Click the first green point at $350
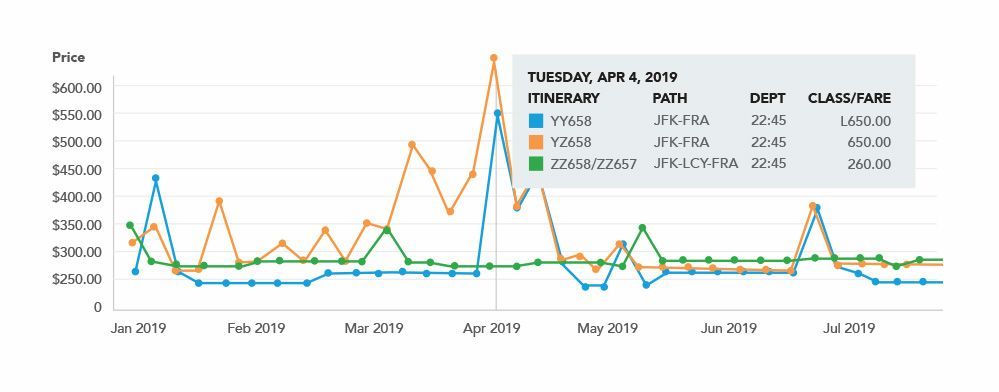The height and width of the screenshot is (392, 999). [x=130, y=225]
